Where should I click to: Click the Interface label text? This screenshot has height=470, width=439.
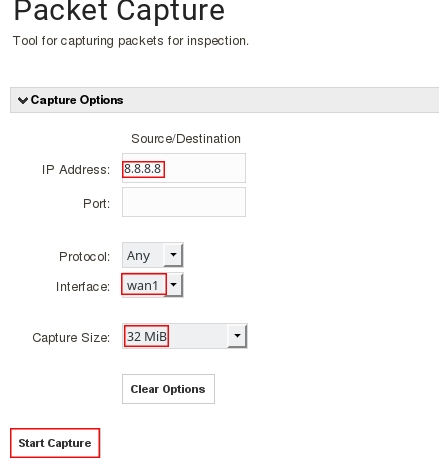point(83,287)
